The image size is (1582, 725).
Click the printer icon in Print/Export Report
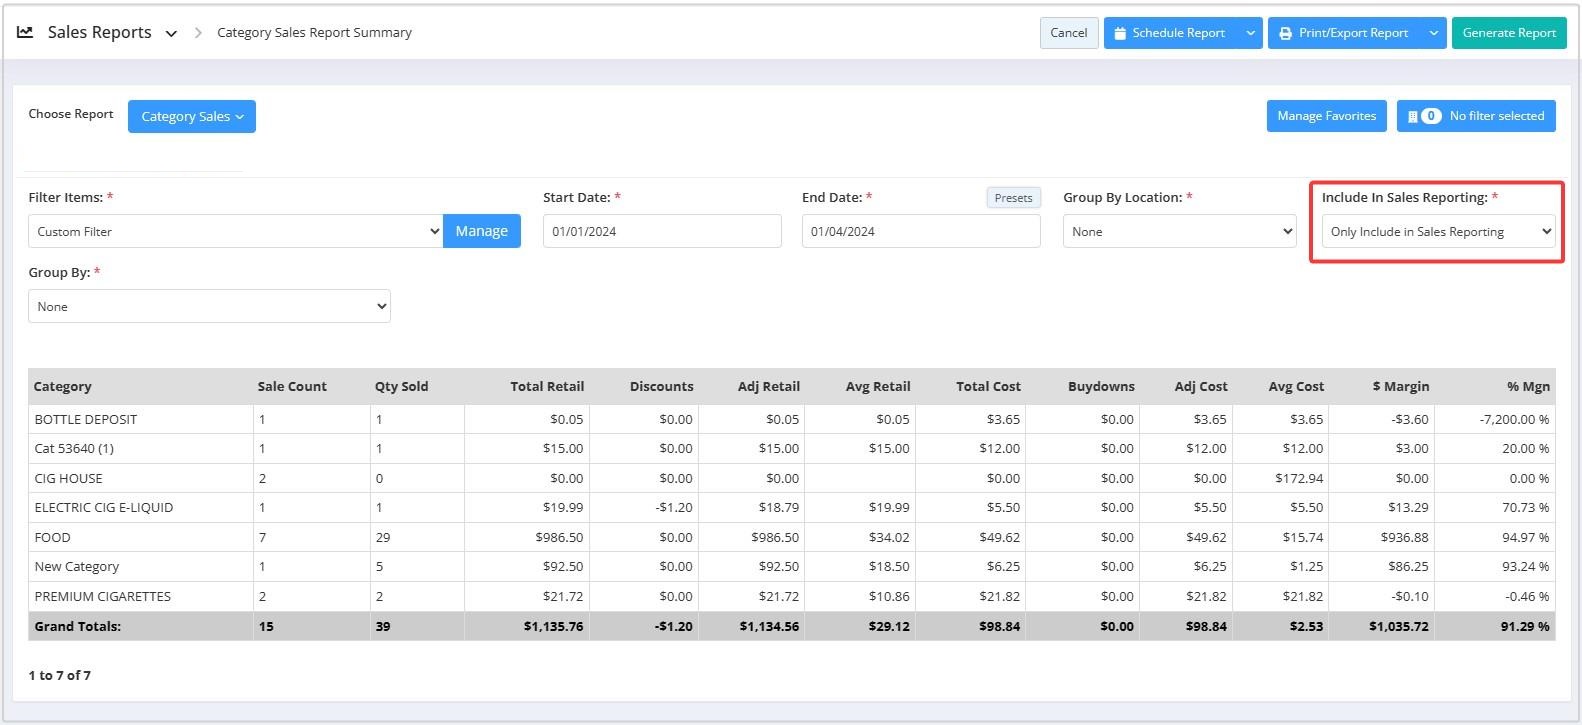tap(1285, 33)
